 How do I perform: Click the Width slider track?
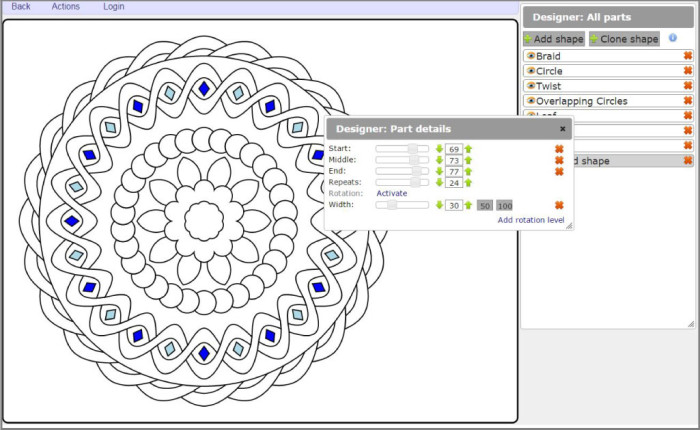pyautogui.click(x=402, y=205)
